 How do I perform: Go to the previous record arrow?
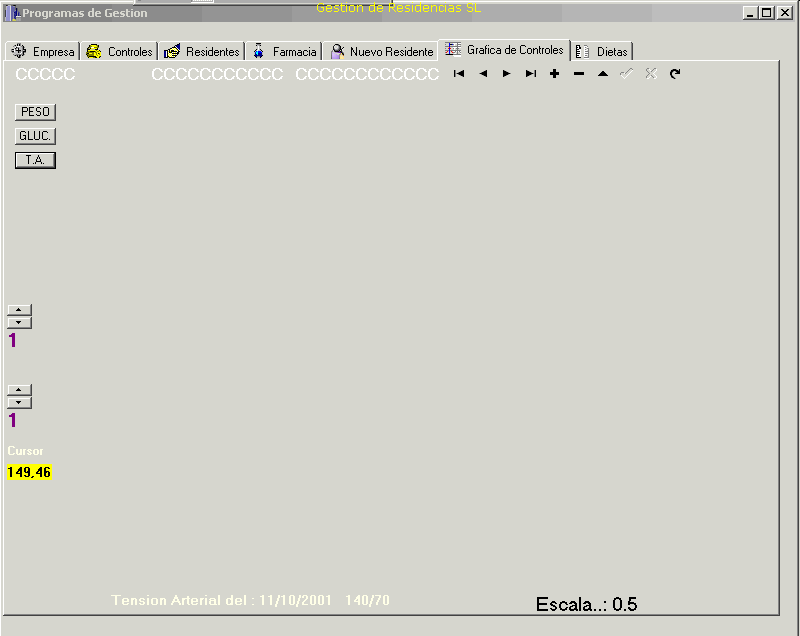coord(483,74)
